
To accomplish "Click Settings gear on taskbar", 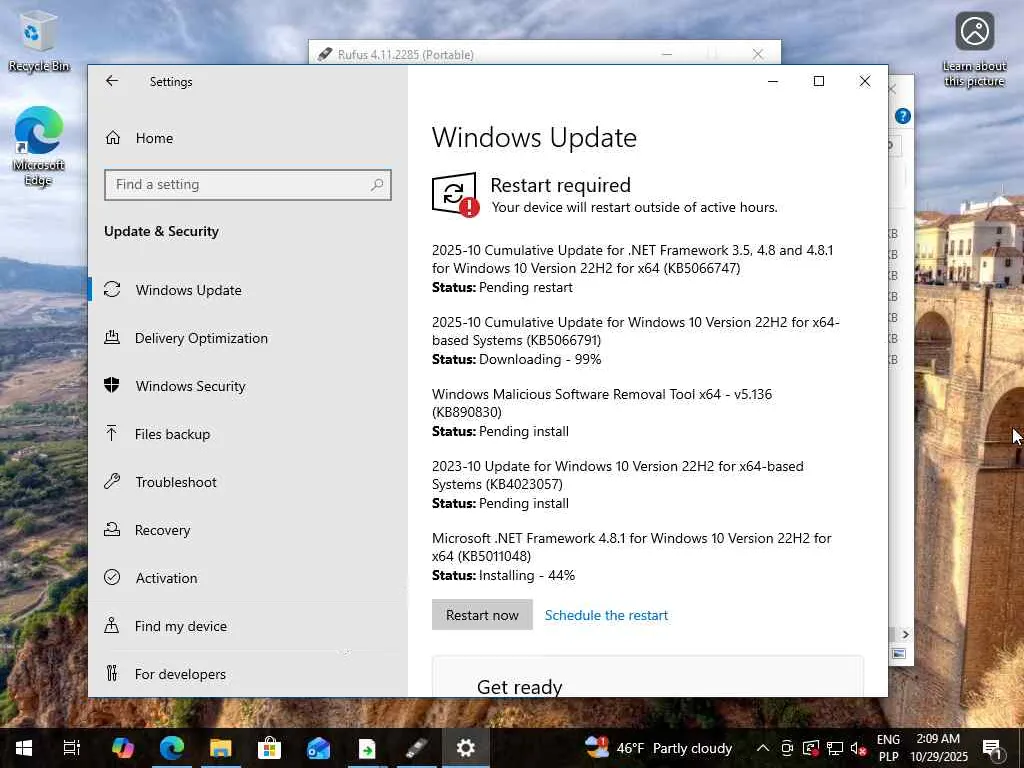I will (x=466, y=748).
